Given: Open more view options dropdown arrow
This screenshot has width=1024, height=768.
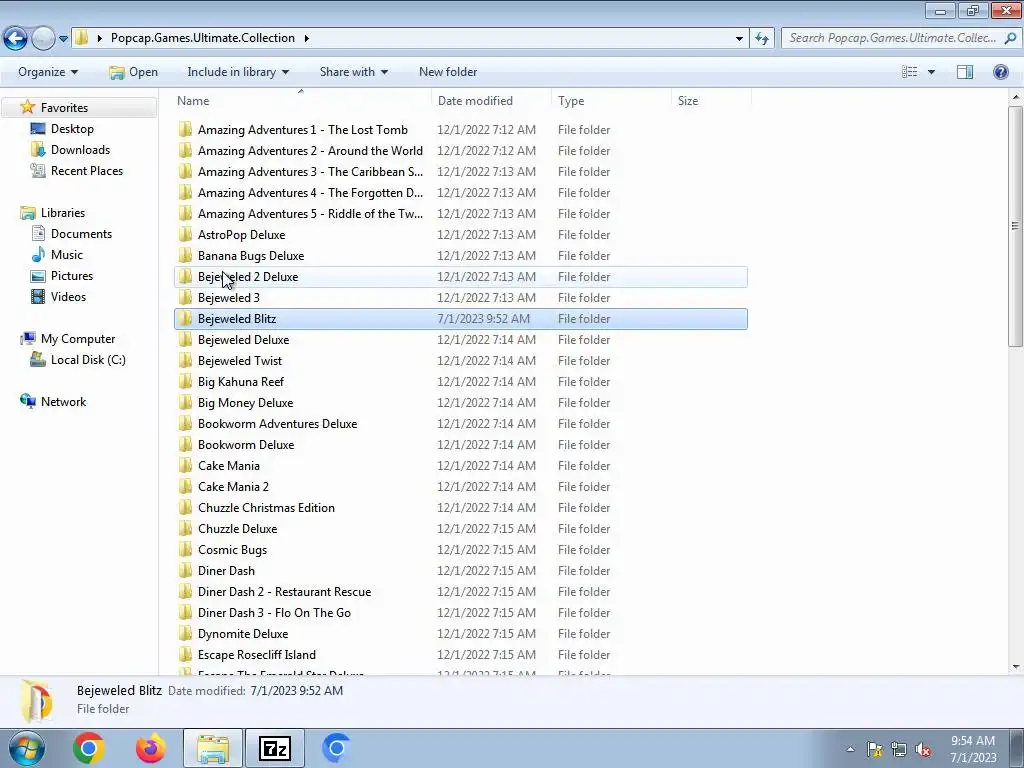Looking at the screenshot, I should 931,72.
